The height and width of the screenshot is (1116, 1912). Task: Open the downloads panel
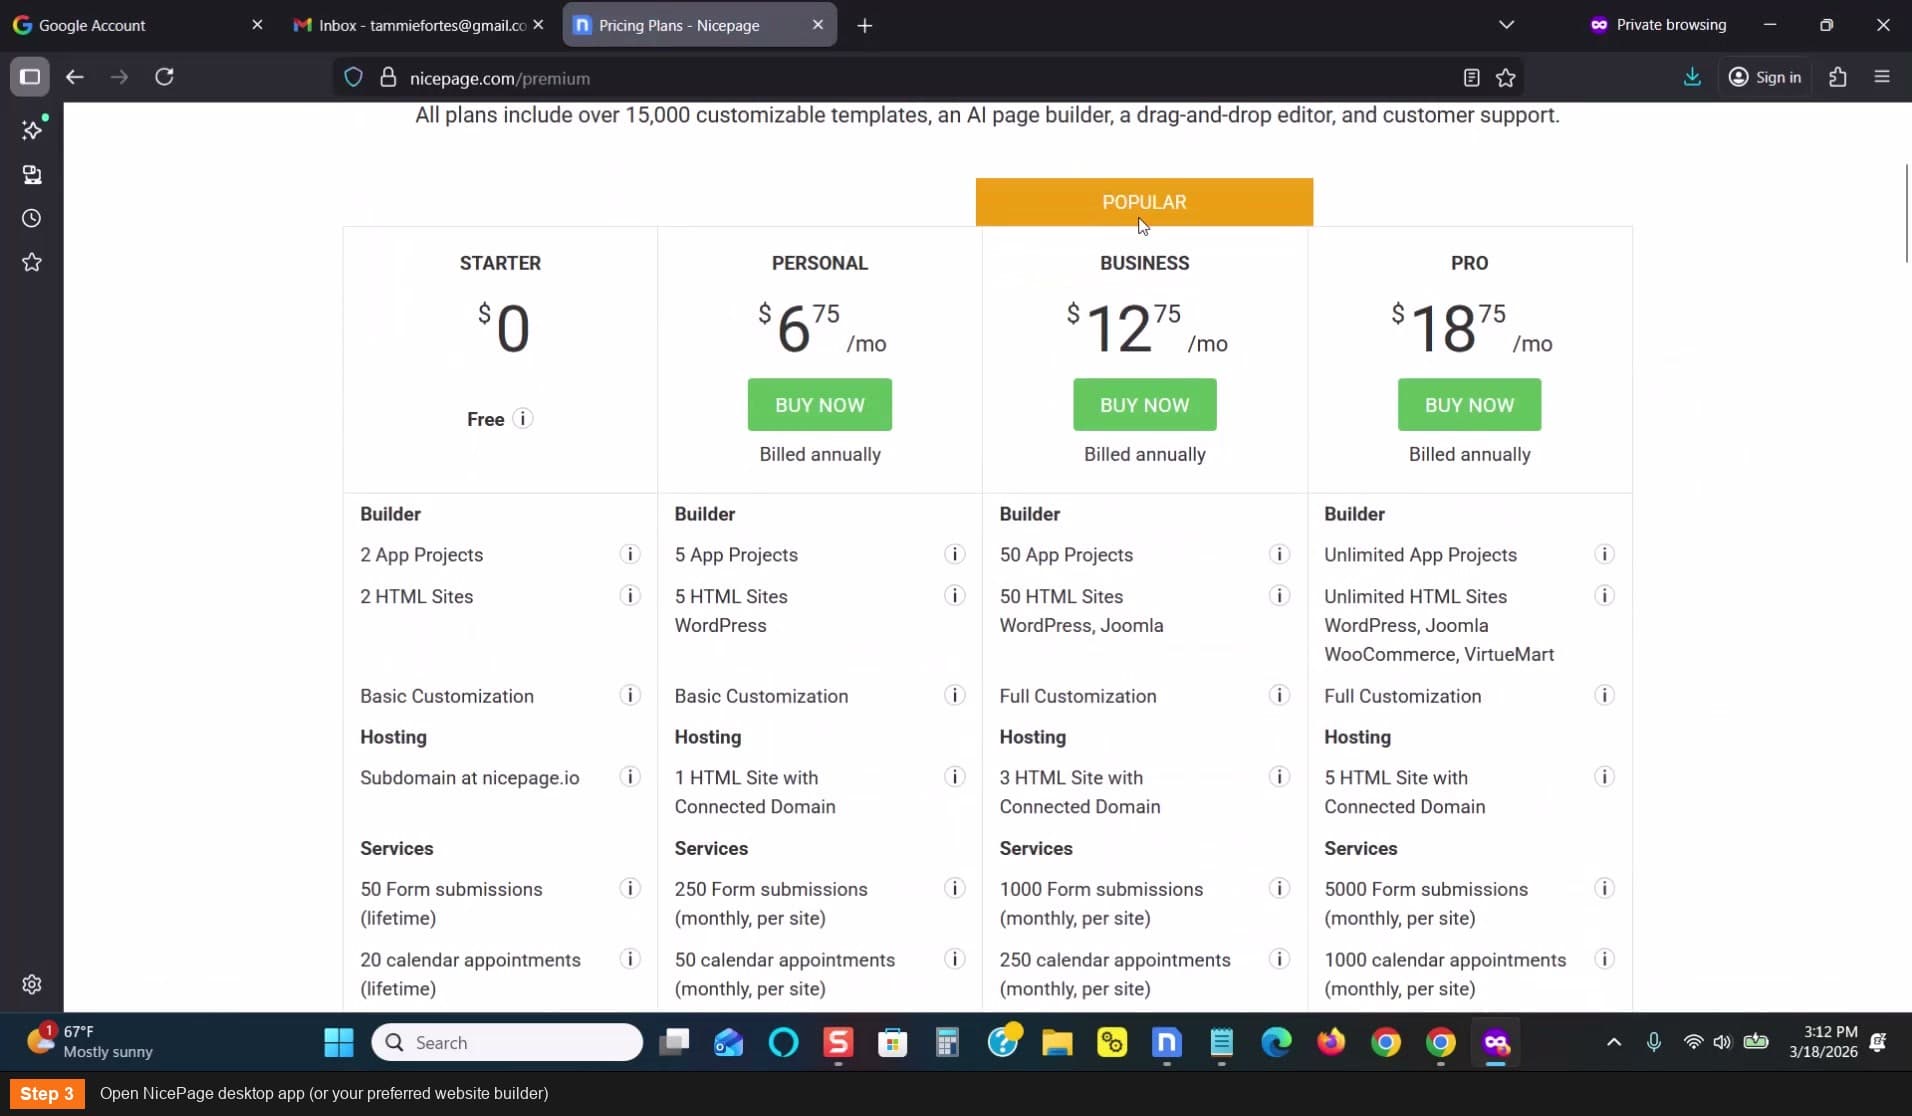(1692, 77)
